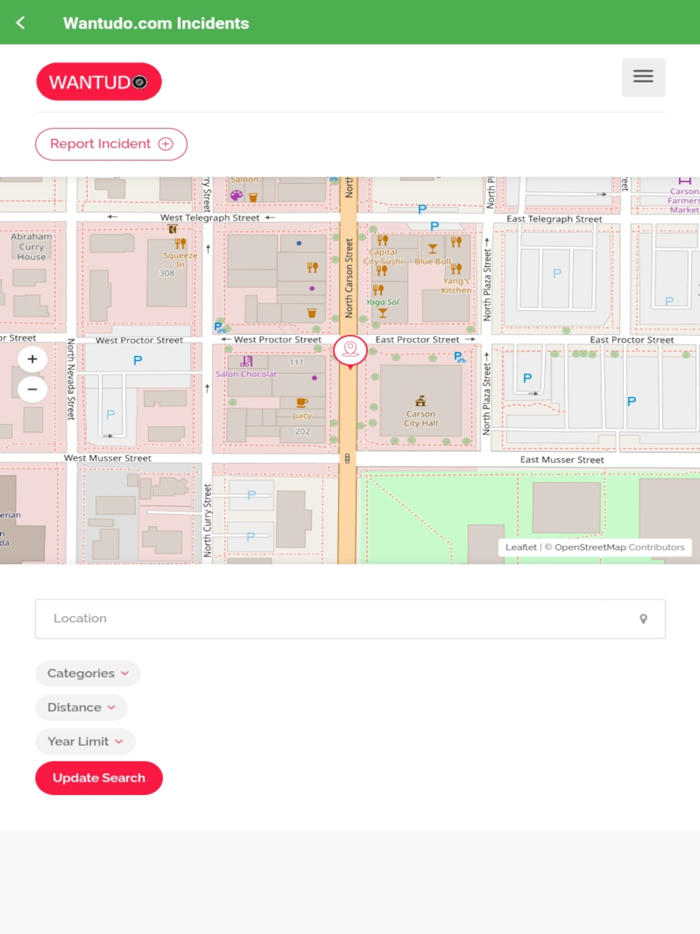700x934 pixels.
Task: Click the Carson City Hall building icon
Action: 420,401
